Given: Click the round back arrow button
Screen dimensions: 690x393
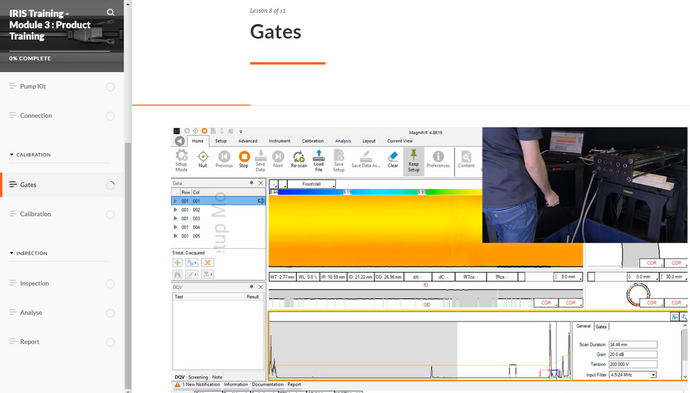Looking at the screenshot, I should (x=180, y=141).
